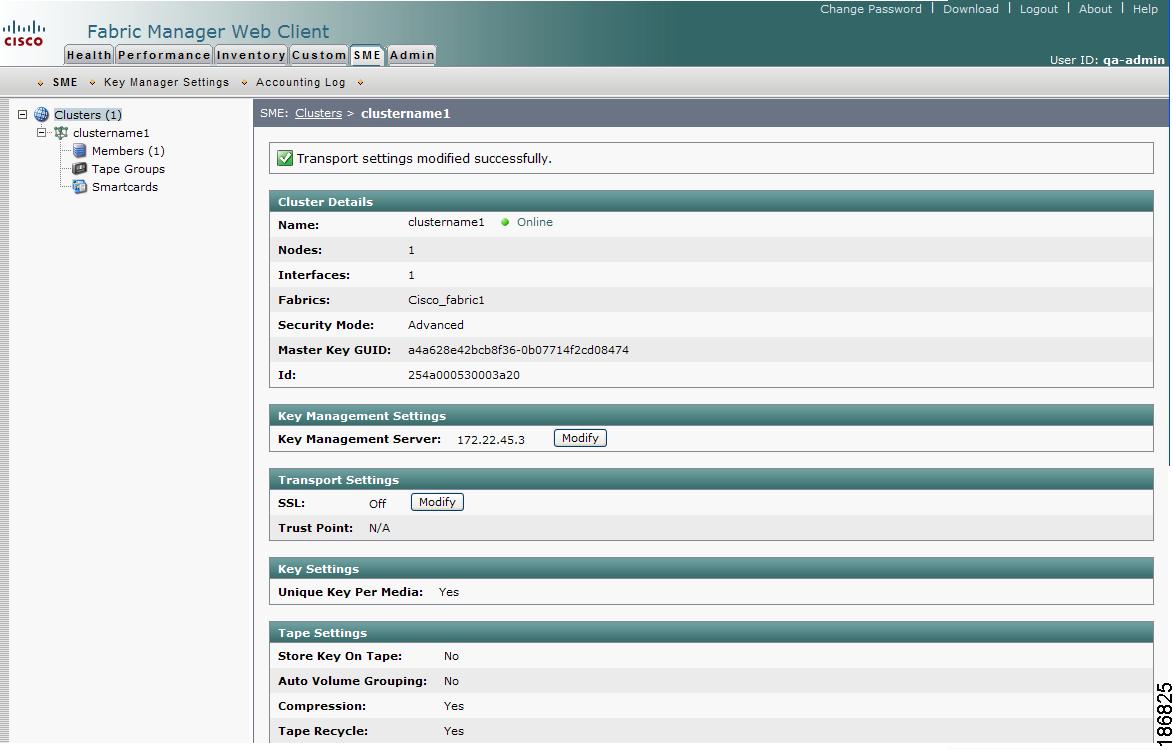Click the Tape Settings section header
This screenshot has height=750, width=1173.
(711, 633)
